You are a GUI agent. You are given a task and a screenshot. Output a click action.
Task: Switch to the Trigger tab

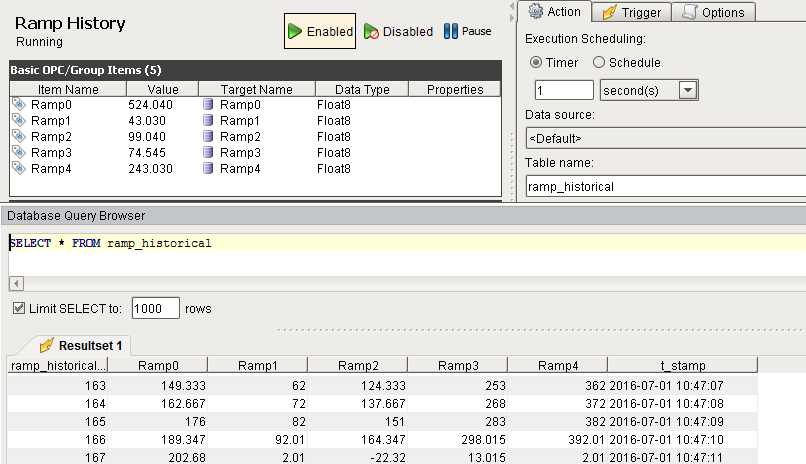(x=632, y=12)
